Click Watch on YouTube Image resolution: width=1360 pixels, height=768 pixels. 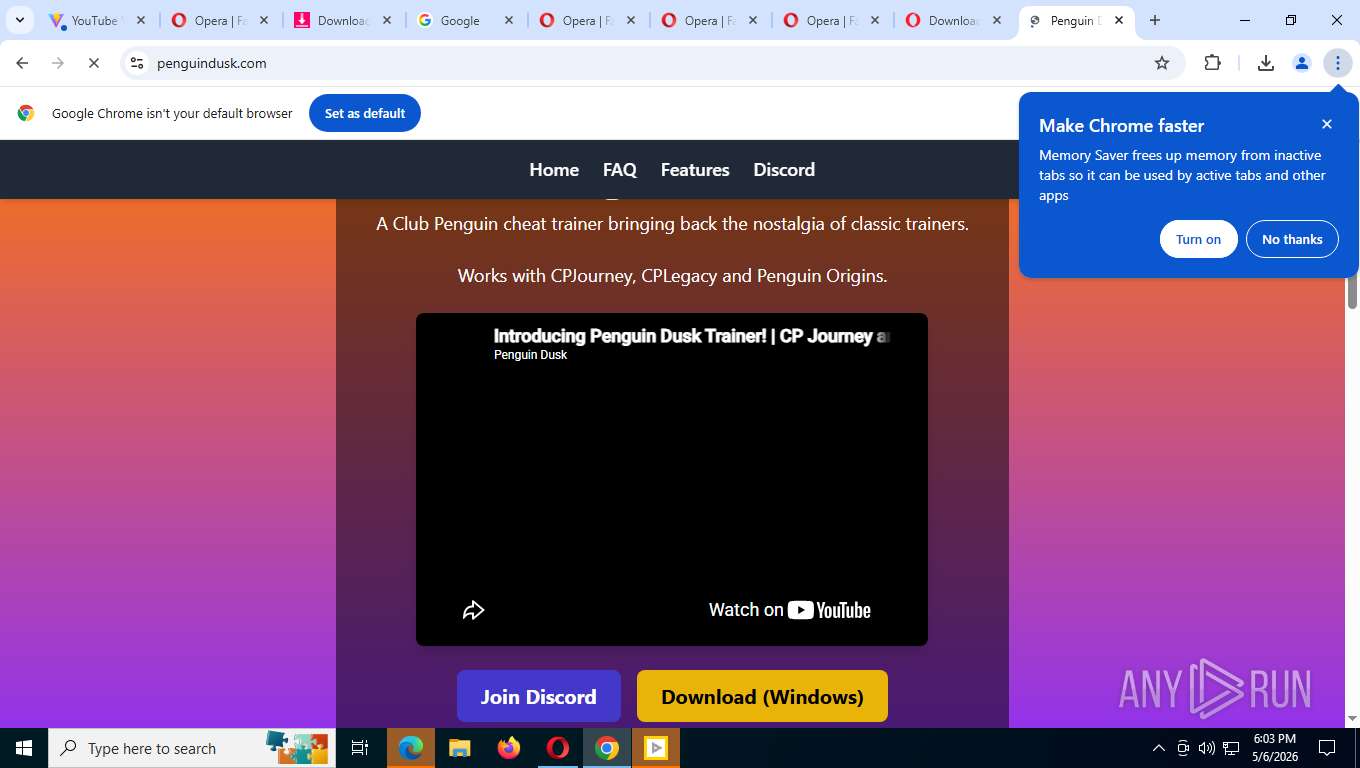(790, 610)
